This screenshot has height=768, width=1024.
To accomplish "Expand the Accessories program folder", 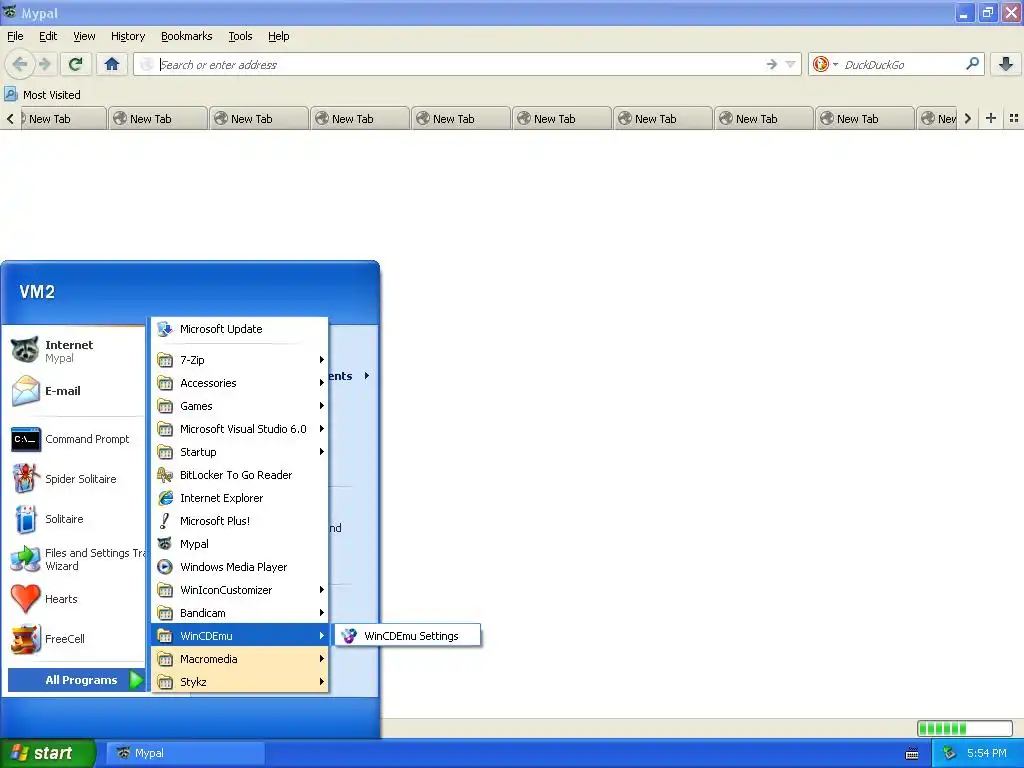I will click(x=240, y=383).
